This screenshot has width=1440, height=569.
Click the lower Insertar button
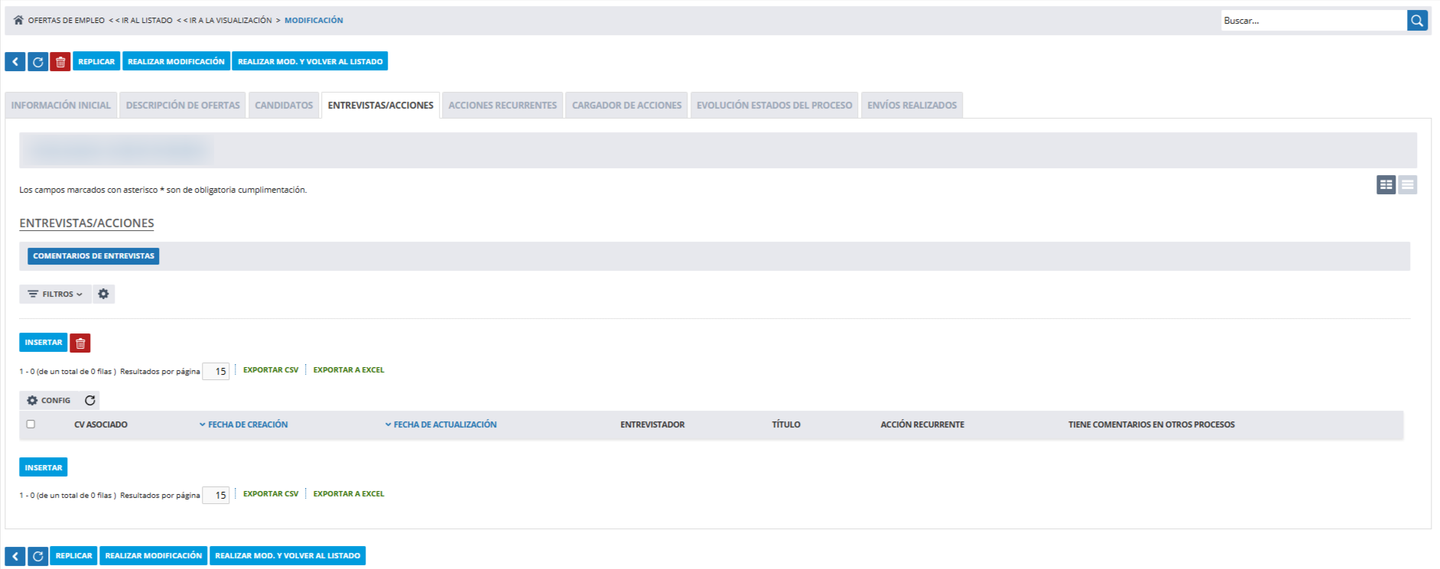(43, 467)
